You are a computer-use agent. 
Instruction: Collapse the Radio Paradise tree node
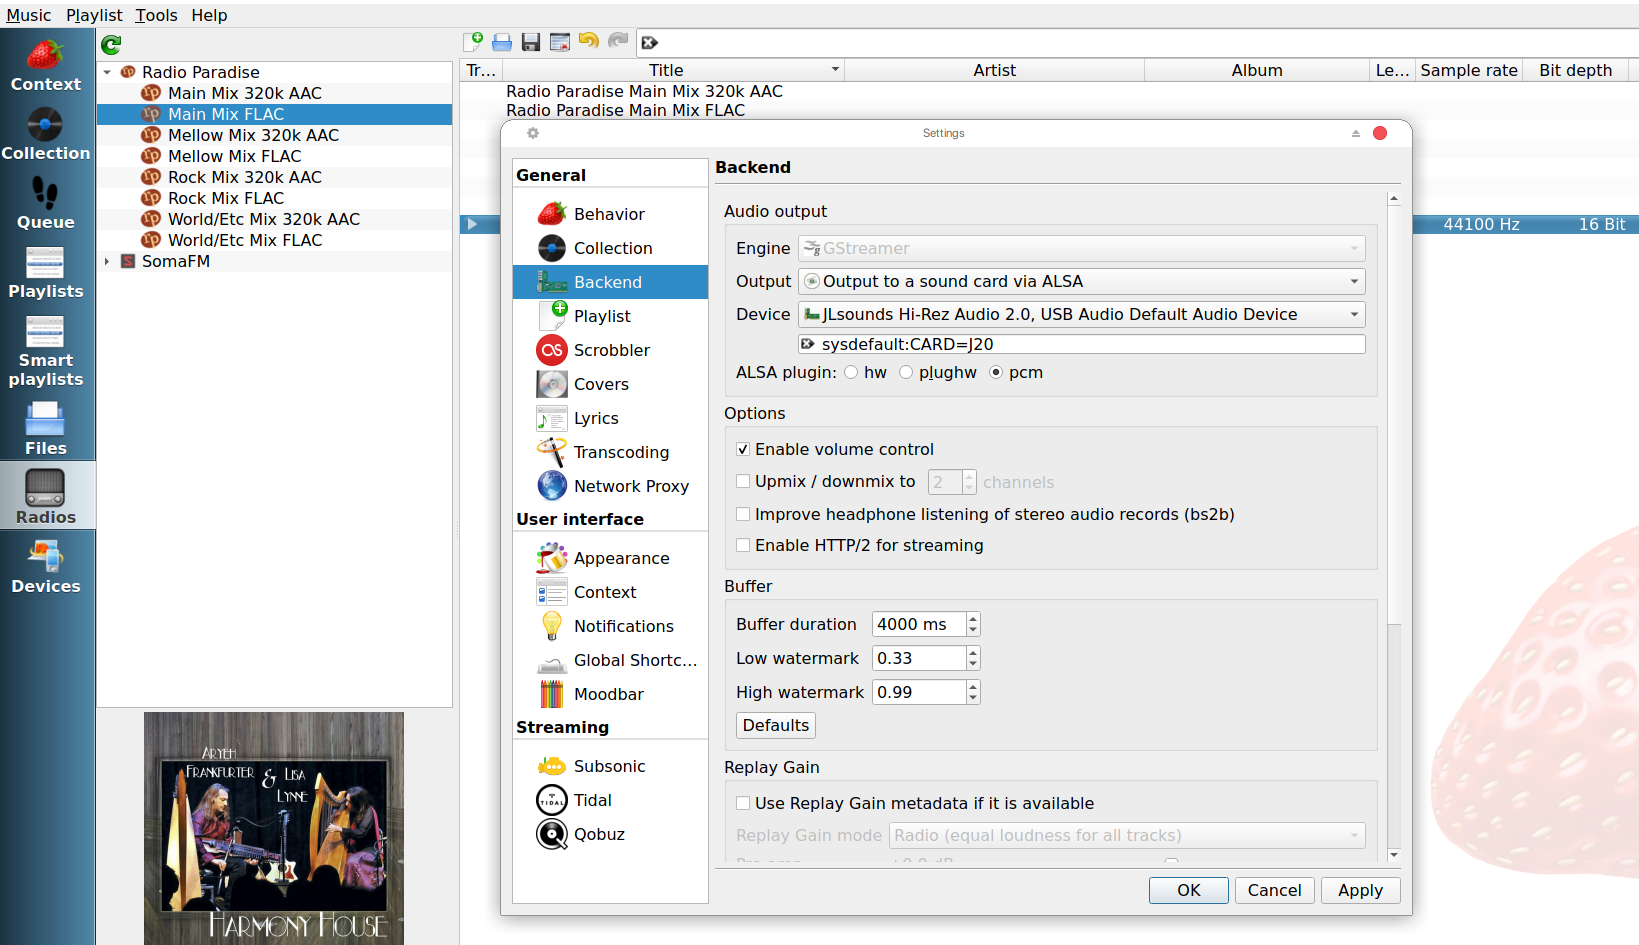point(107,72)
